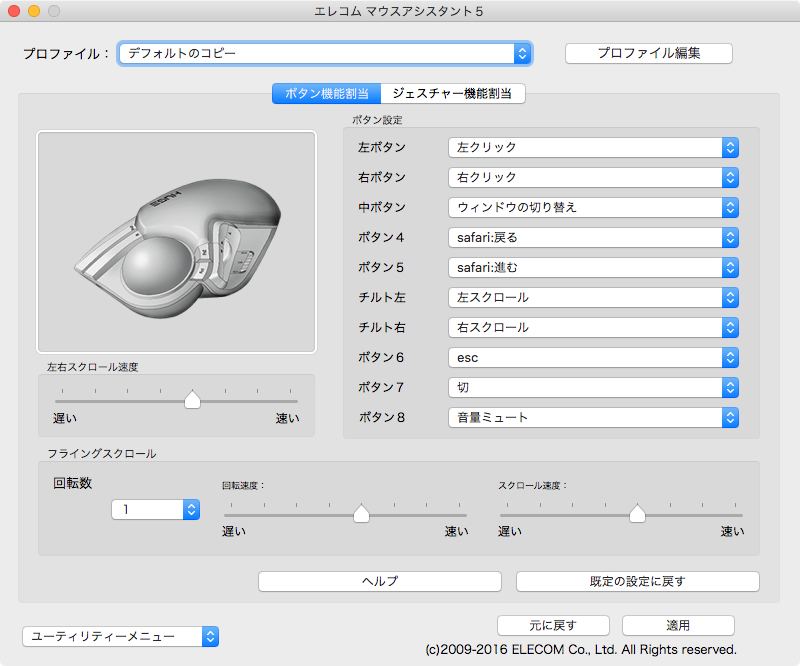Image resolution: width=800 pixels, height=666 pixels.
Task: Open the ボタン4 dropdown showing safari:戻る
Action: (x=593, y=238)
